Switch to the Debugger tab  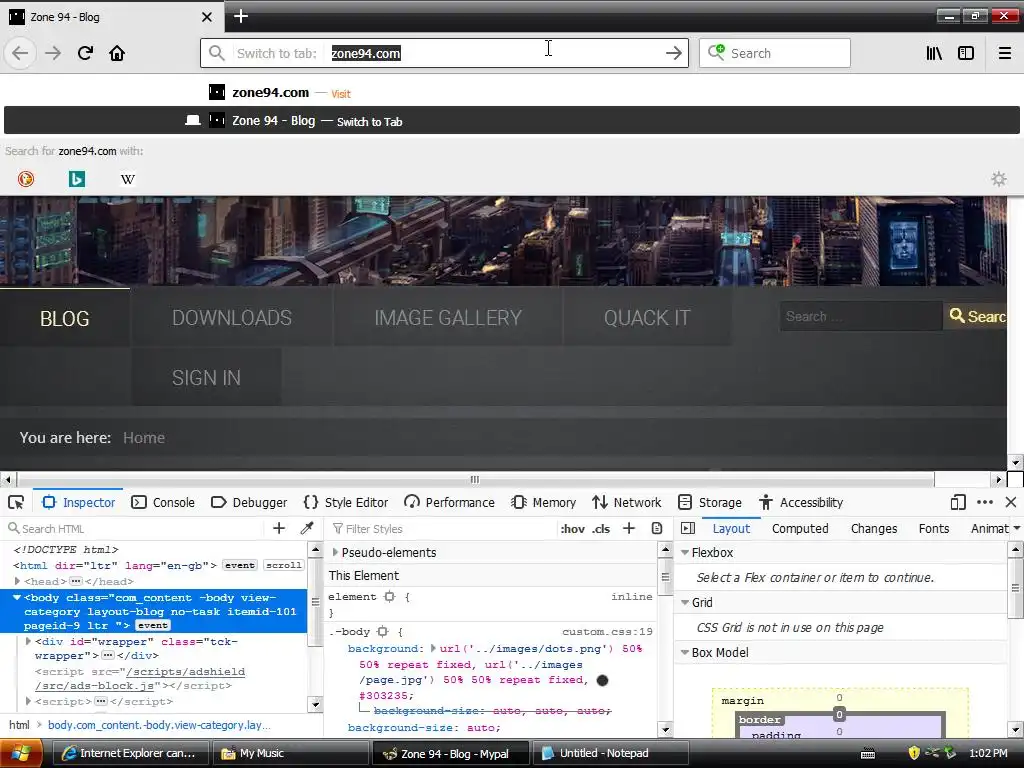click(x=249, y=502)
